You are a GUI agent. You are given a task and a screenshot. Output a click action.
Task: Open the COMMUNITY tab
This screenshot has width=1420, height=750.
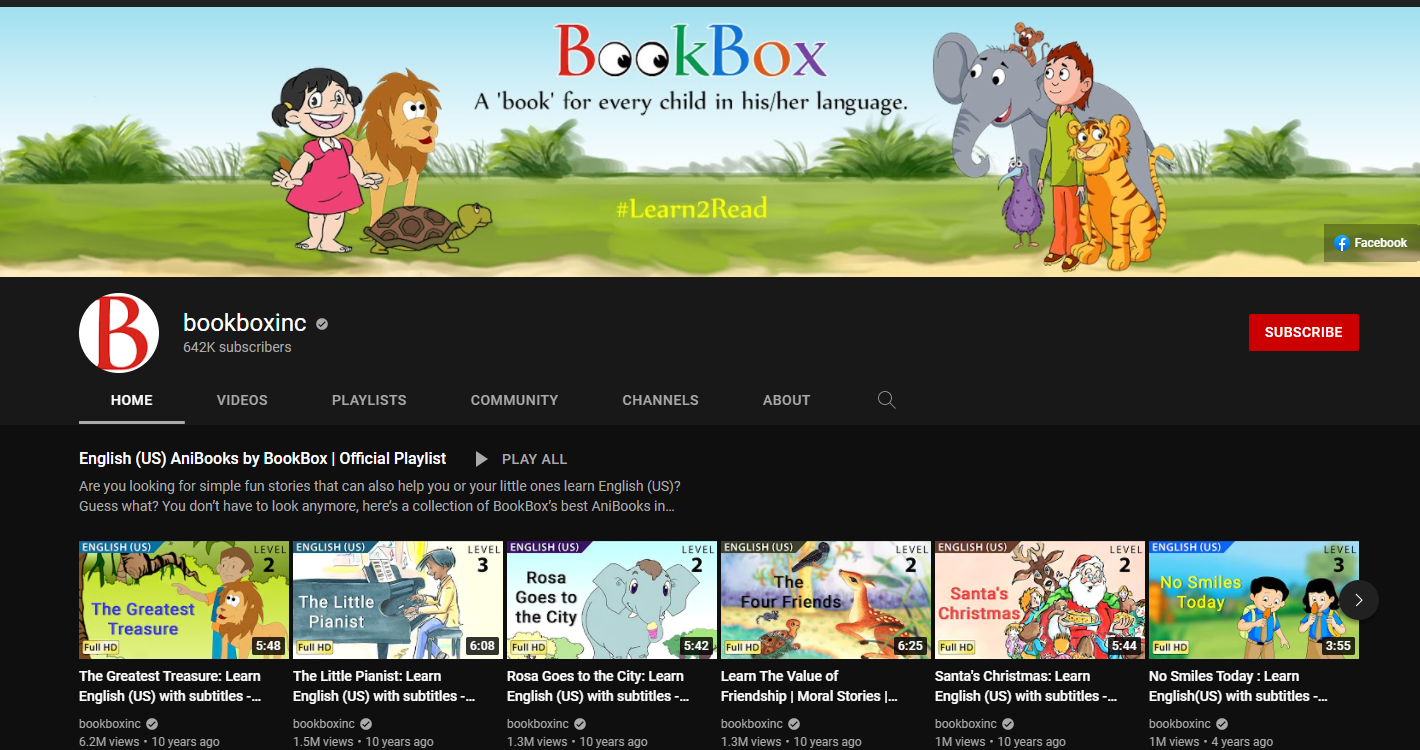[514, 399]
